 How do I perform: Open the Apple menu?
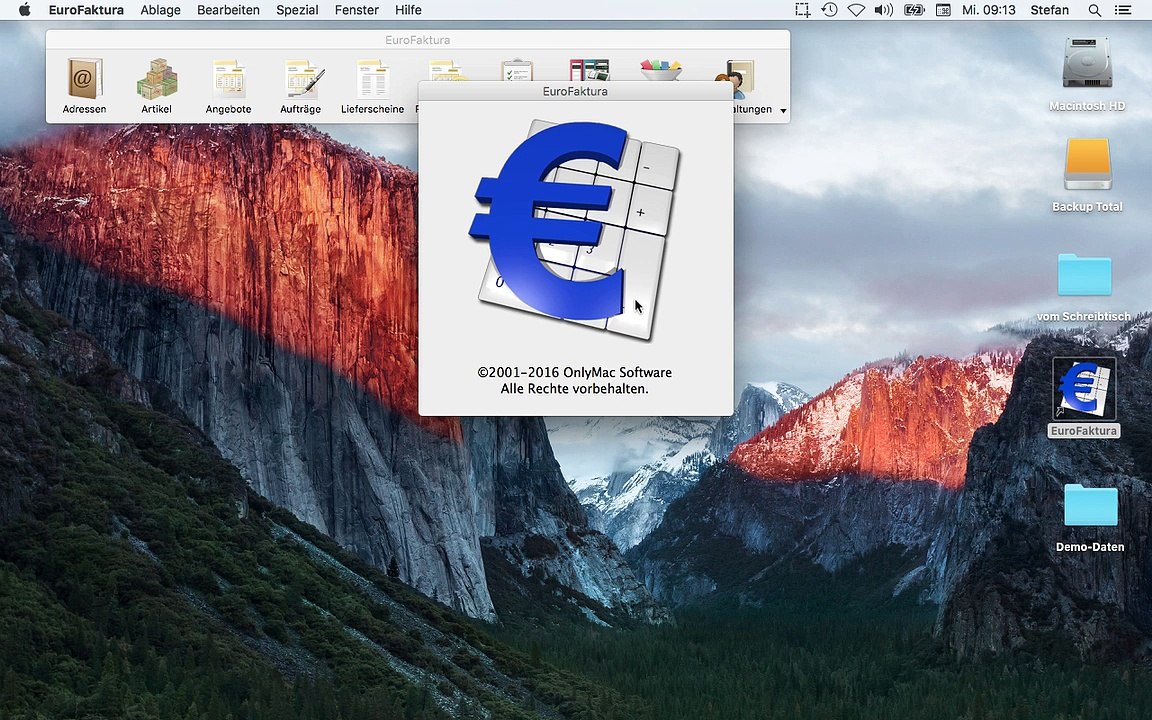[x=24, y=10]
